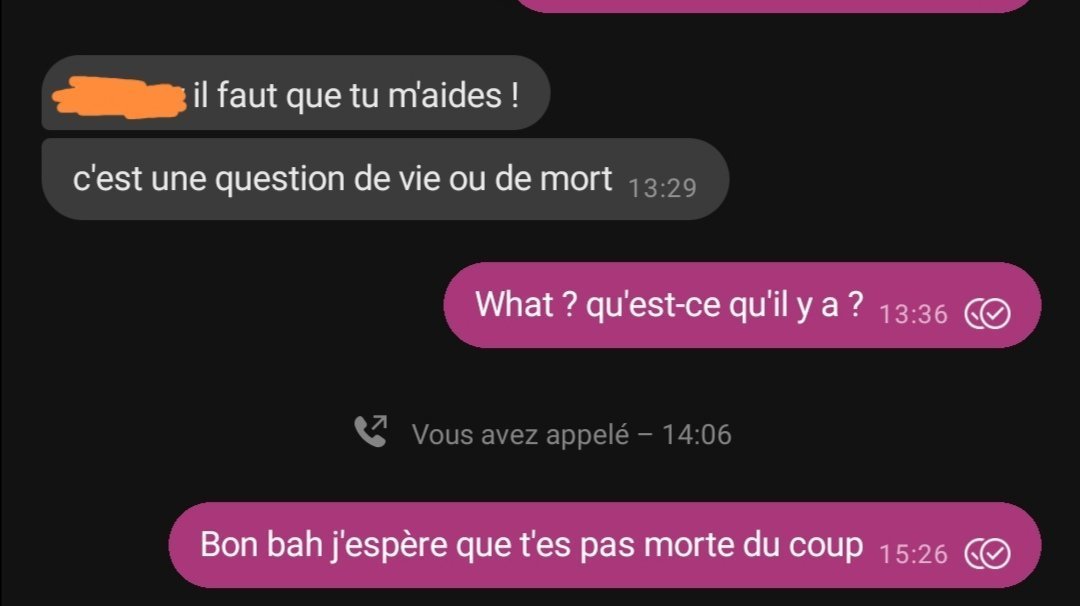Tap the outgoing call phone icon
The image size is (1080, 606).
371,432
